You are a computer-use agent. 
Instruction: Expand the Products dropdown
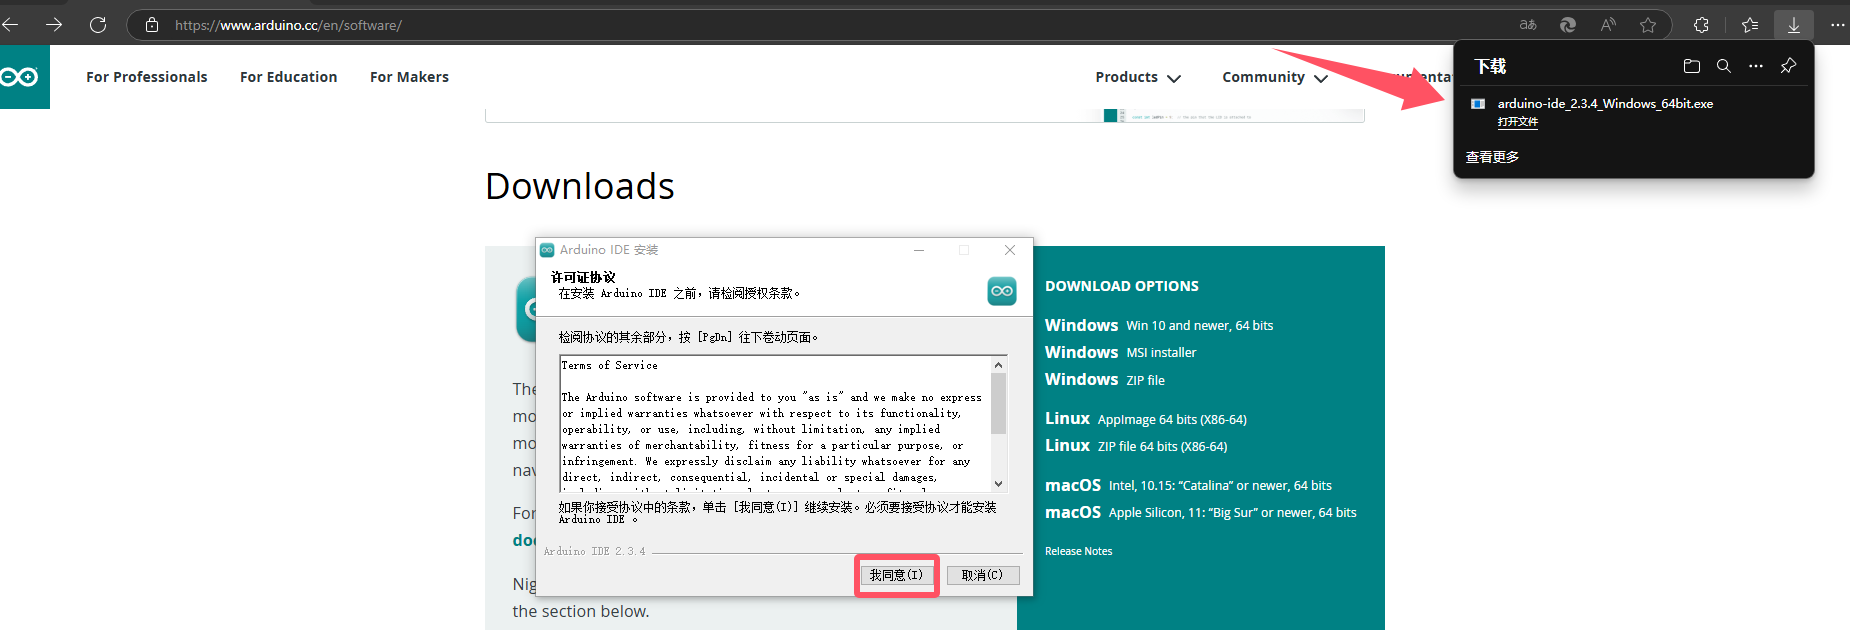point(1138,77)
